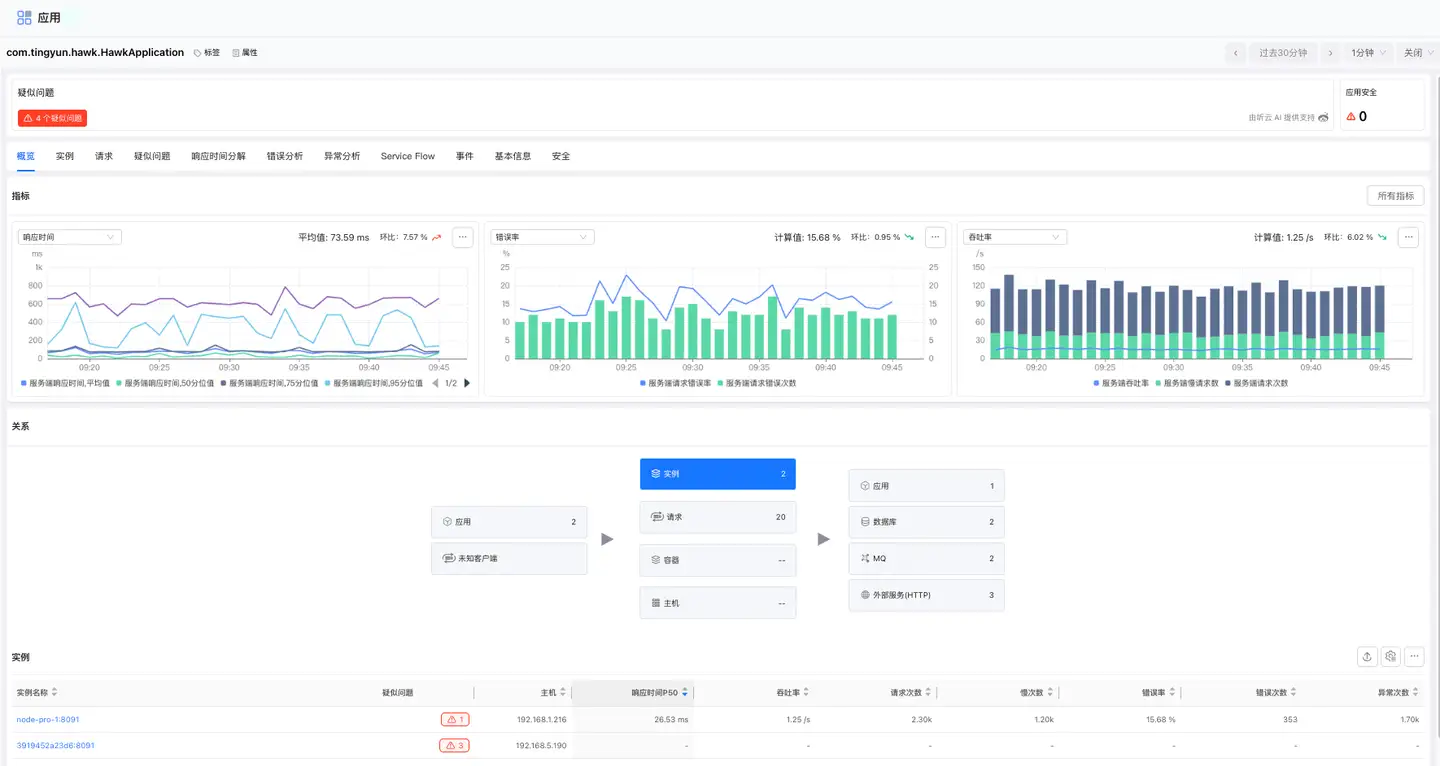Open the 标签 (tags) icon next to application name
Image resolution: width=1440 pixels, height=766 pixels.
pyautogui.click(x=200, y=52)
